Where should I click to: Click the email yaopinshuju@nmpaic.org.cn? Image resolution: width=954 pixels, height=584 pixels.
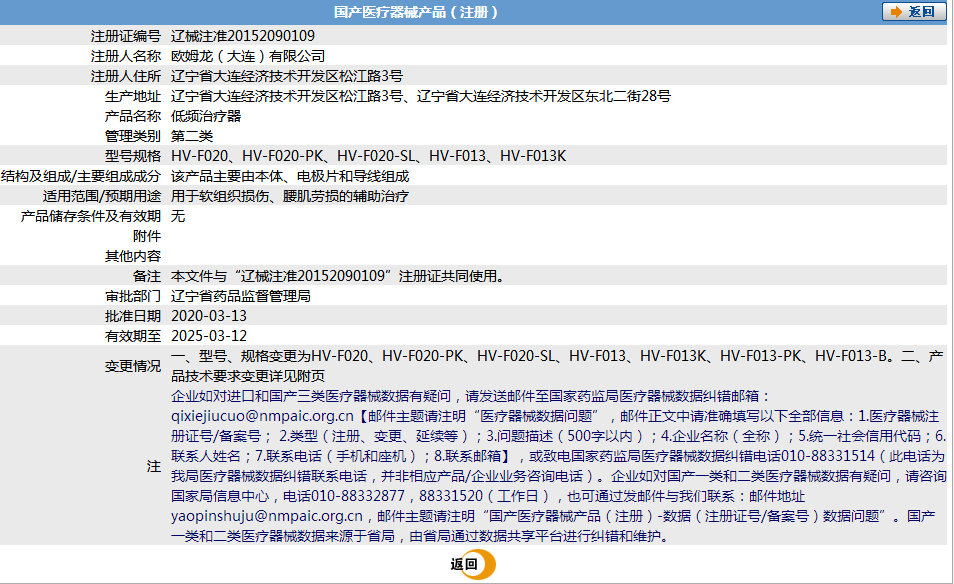[x=267, y=516]
